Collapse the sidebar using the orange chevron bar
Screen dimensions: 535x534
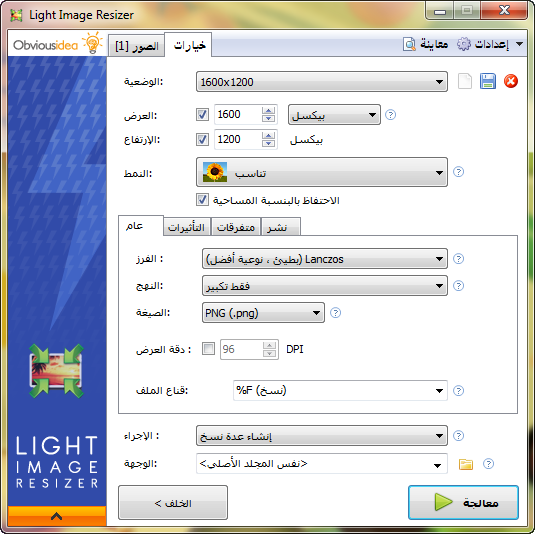tap(57, 516)
